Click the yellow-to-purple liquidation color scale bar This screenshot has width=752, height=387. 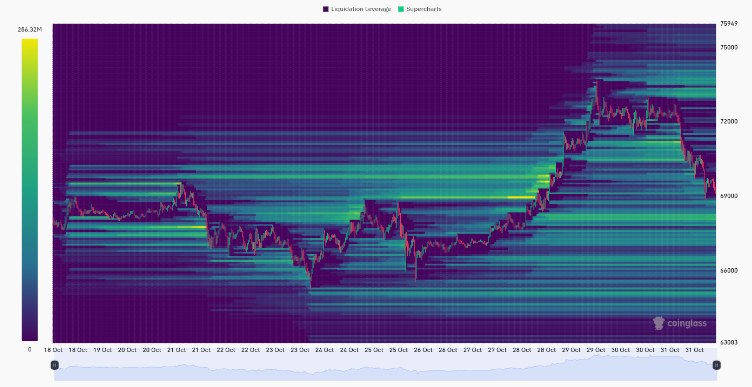click(30, 190)
